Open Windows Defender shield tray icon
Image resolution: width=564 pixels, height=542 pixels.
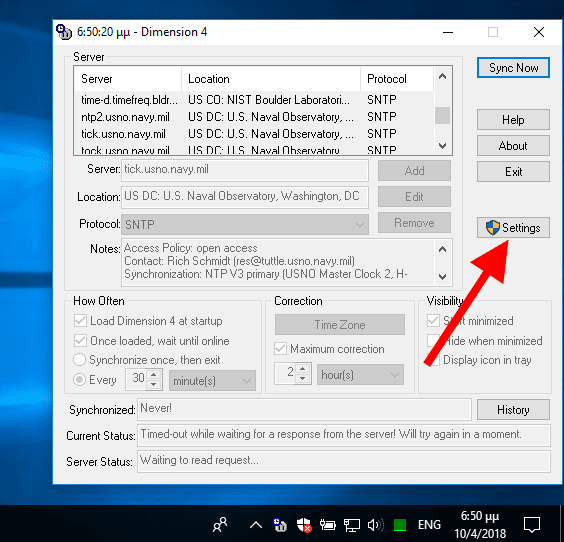click(304, 525)
